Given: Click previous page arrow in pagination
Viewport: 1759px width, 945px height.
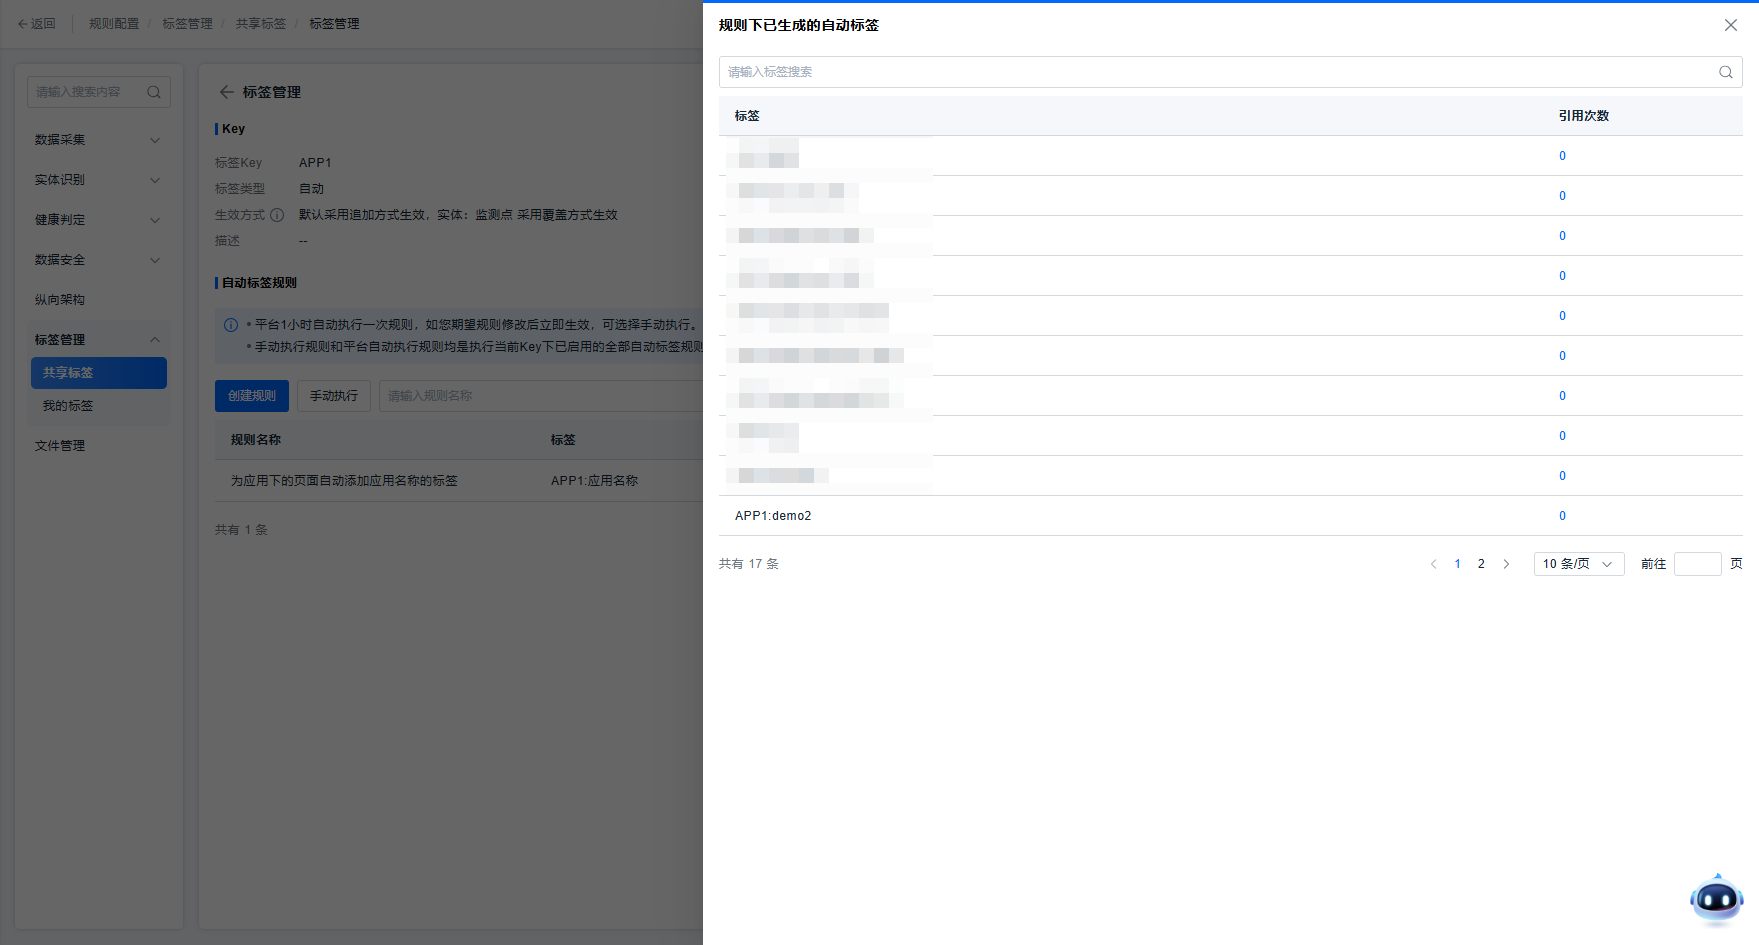Looking at the screenshot, I should coord(1433,564).
